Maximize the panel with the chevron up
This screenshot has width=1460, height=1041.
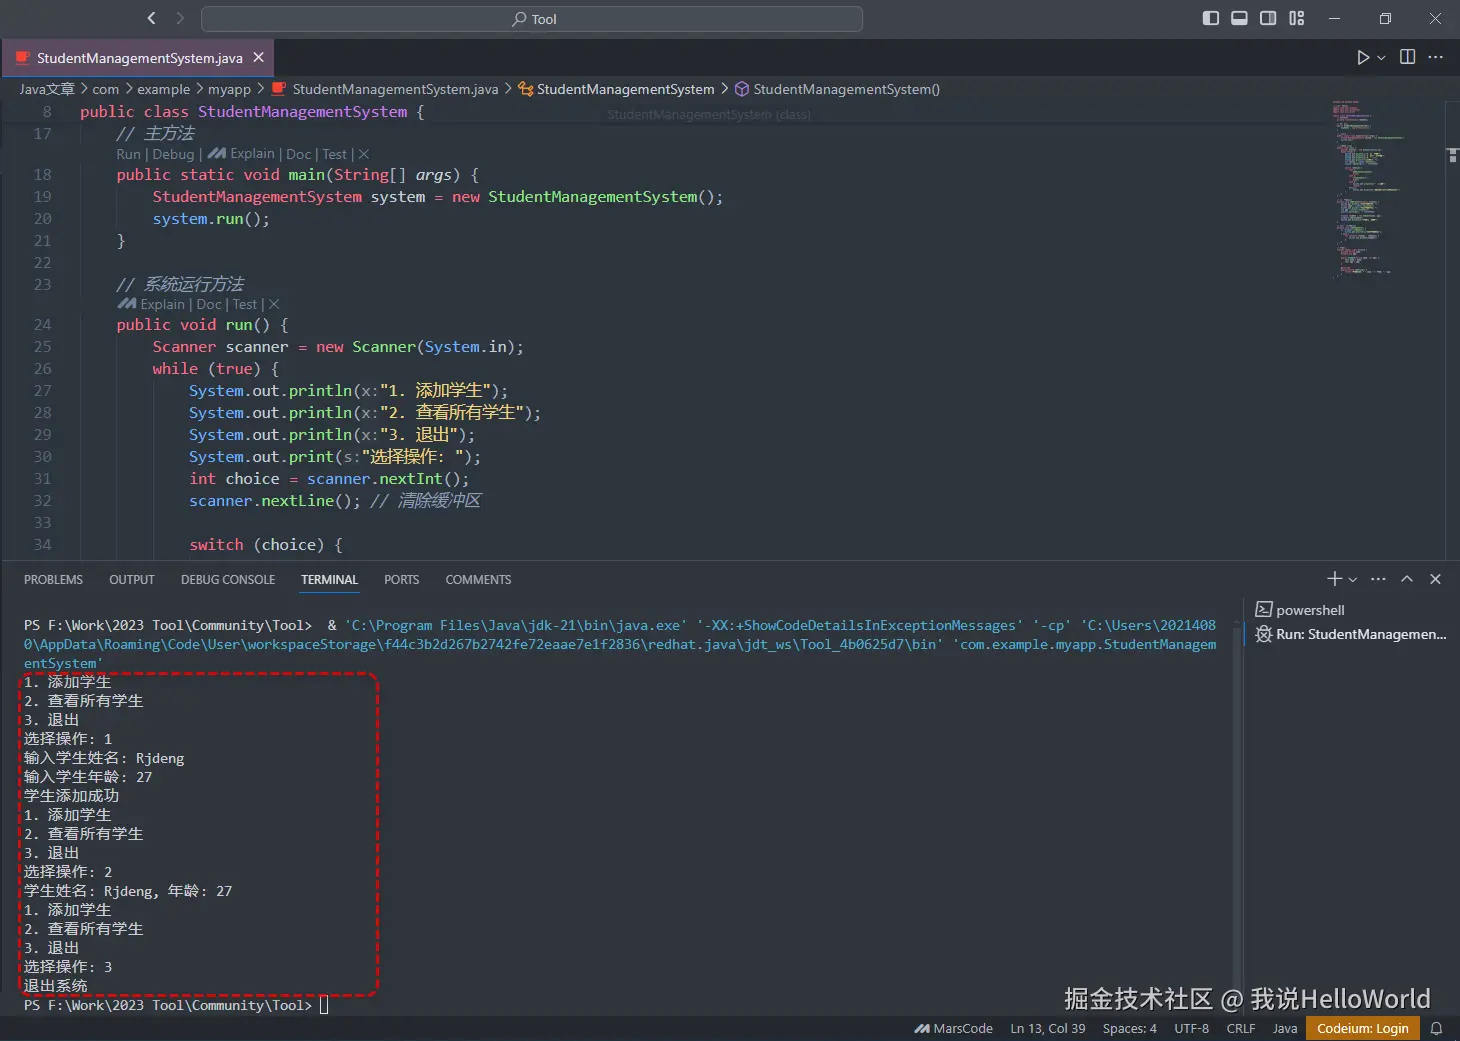pos(1407,579)
